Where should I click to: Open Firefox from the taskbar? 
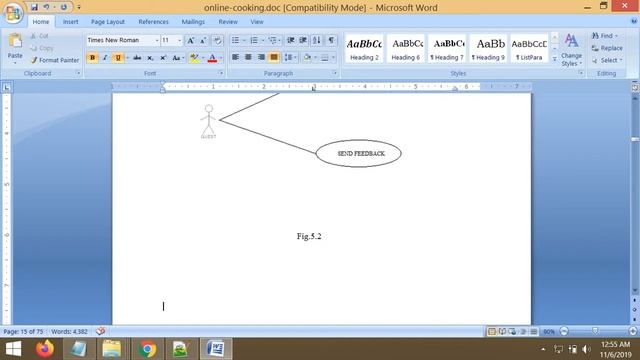[45, 349]
